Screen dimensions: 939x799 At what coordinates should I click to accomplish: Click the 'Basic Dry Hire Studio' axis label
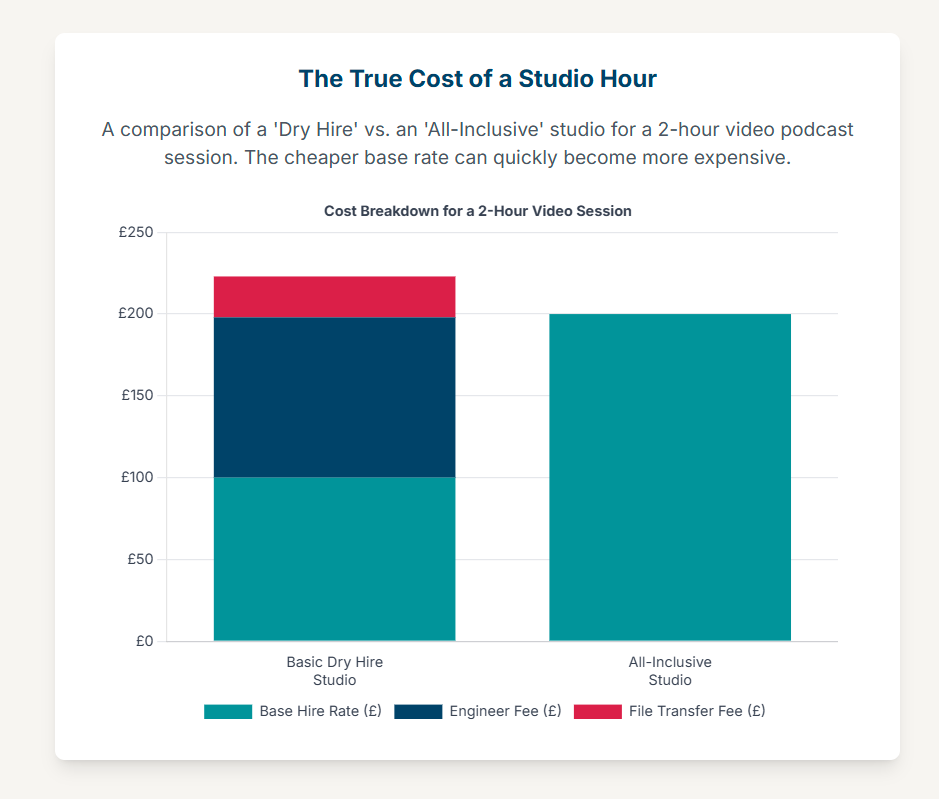pos(335,671)
